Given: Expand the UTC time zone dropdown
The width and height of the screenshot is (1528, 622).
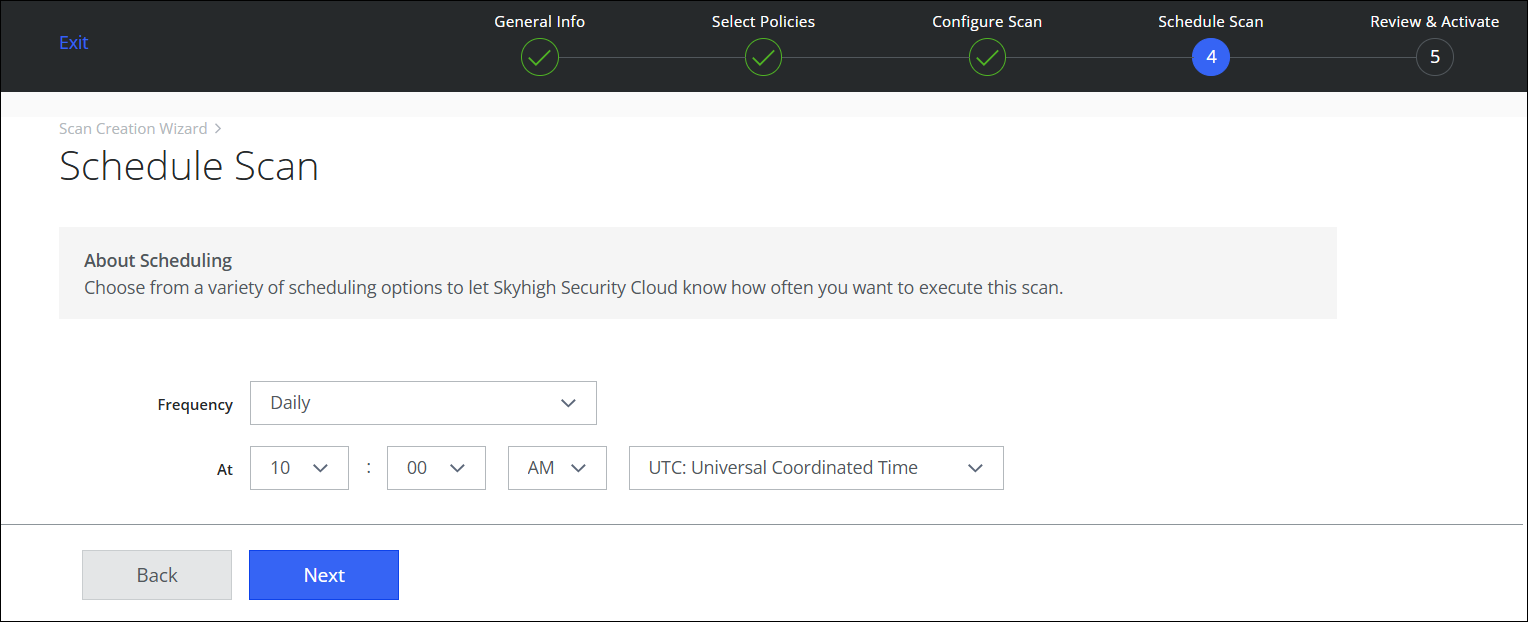Looking at the screenshot, I should pos(815,468).
